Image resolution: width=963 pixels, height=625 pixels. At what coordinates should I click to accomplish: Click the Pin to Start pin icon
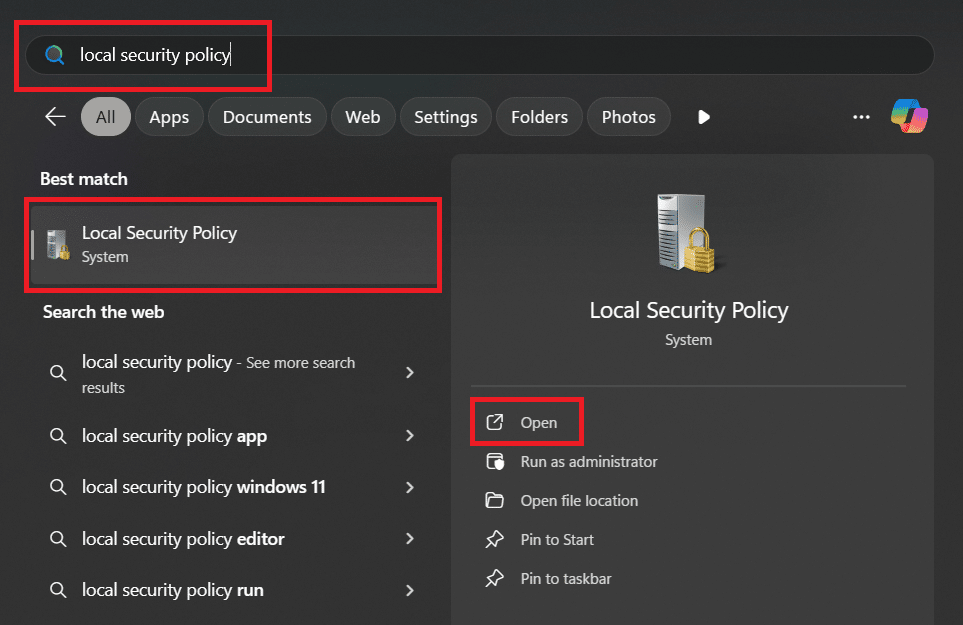(494, 539)
